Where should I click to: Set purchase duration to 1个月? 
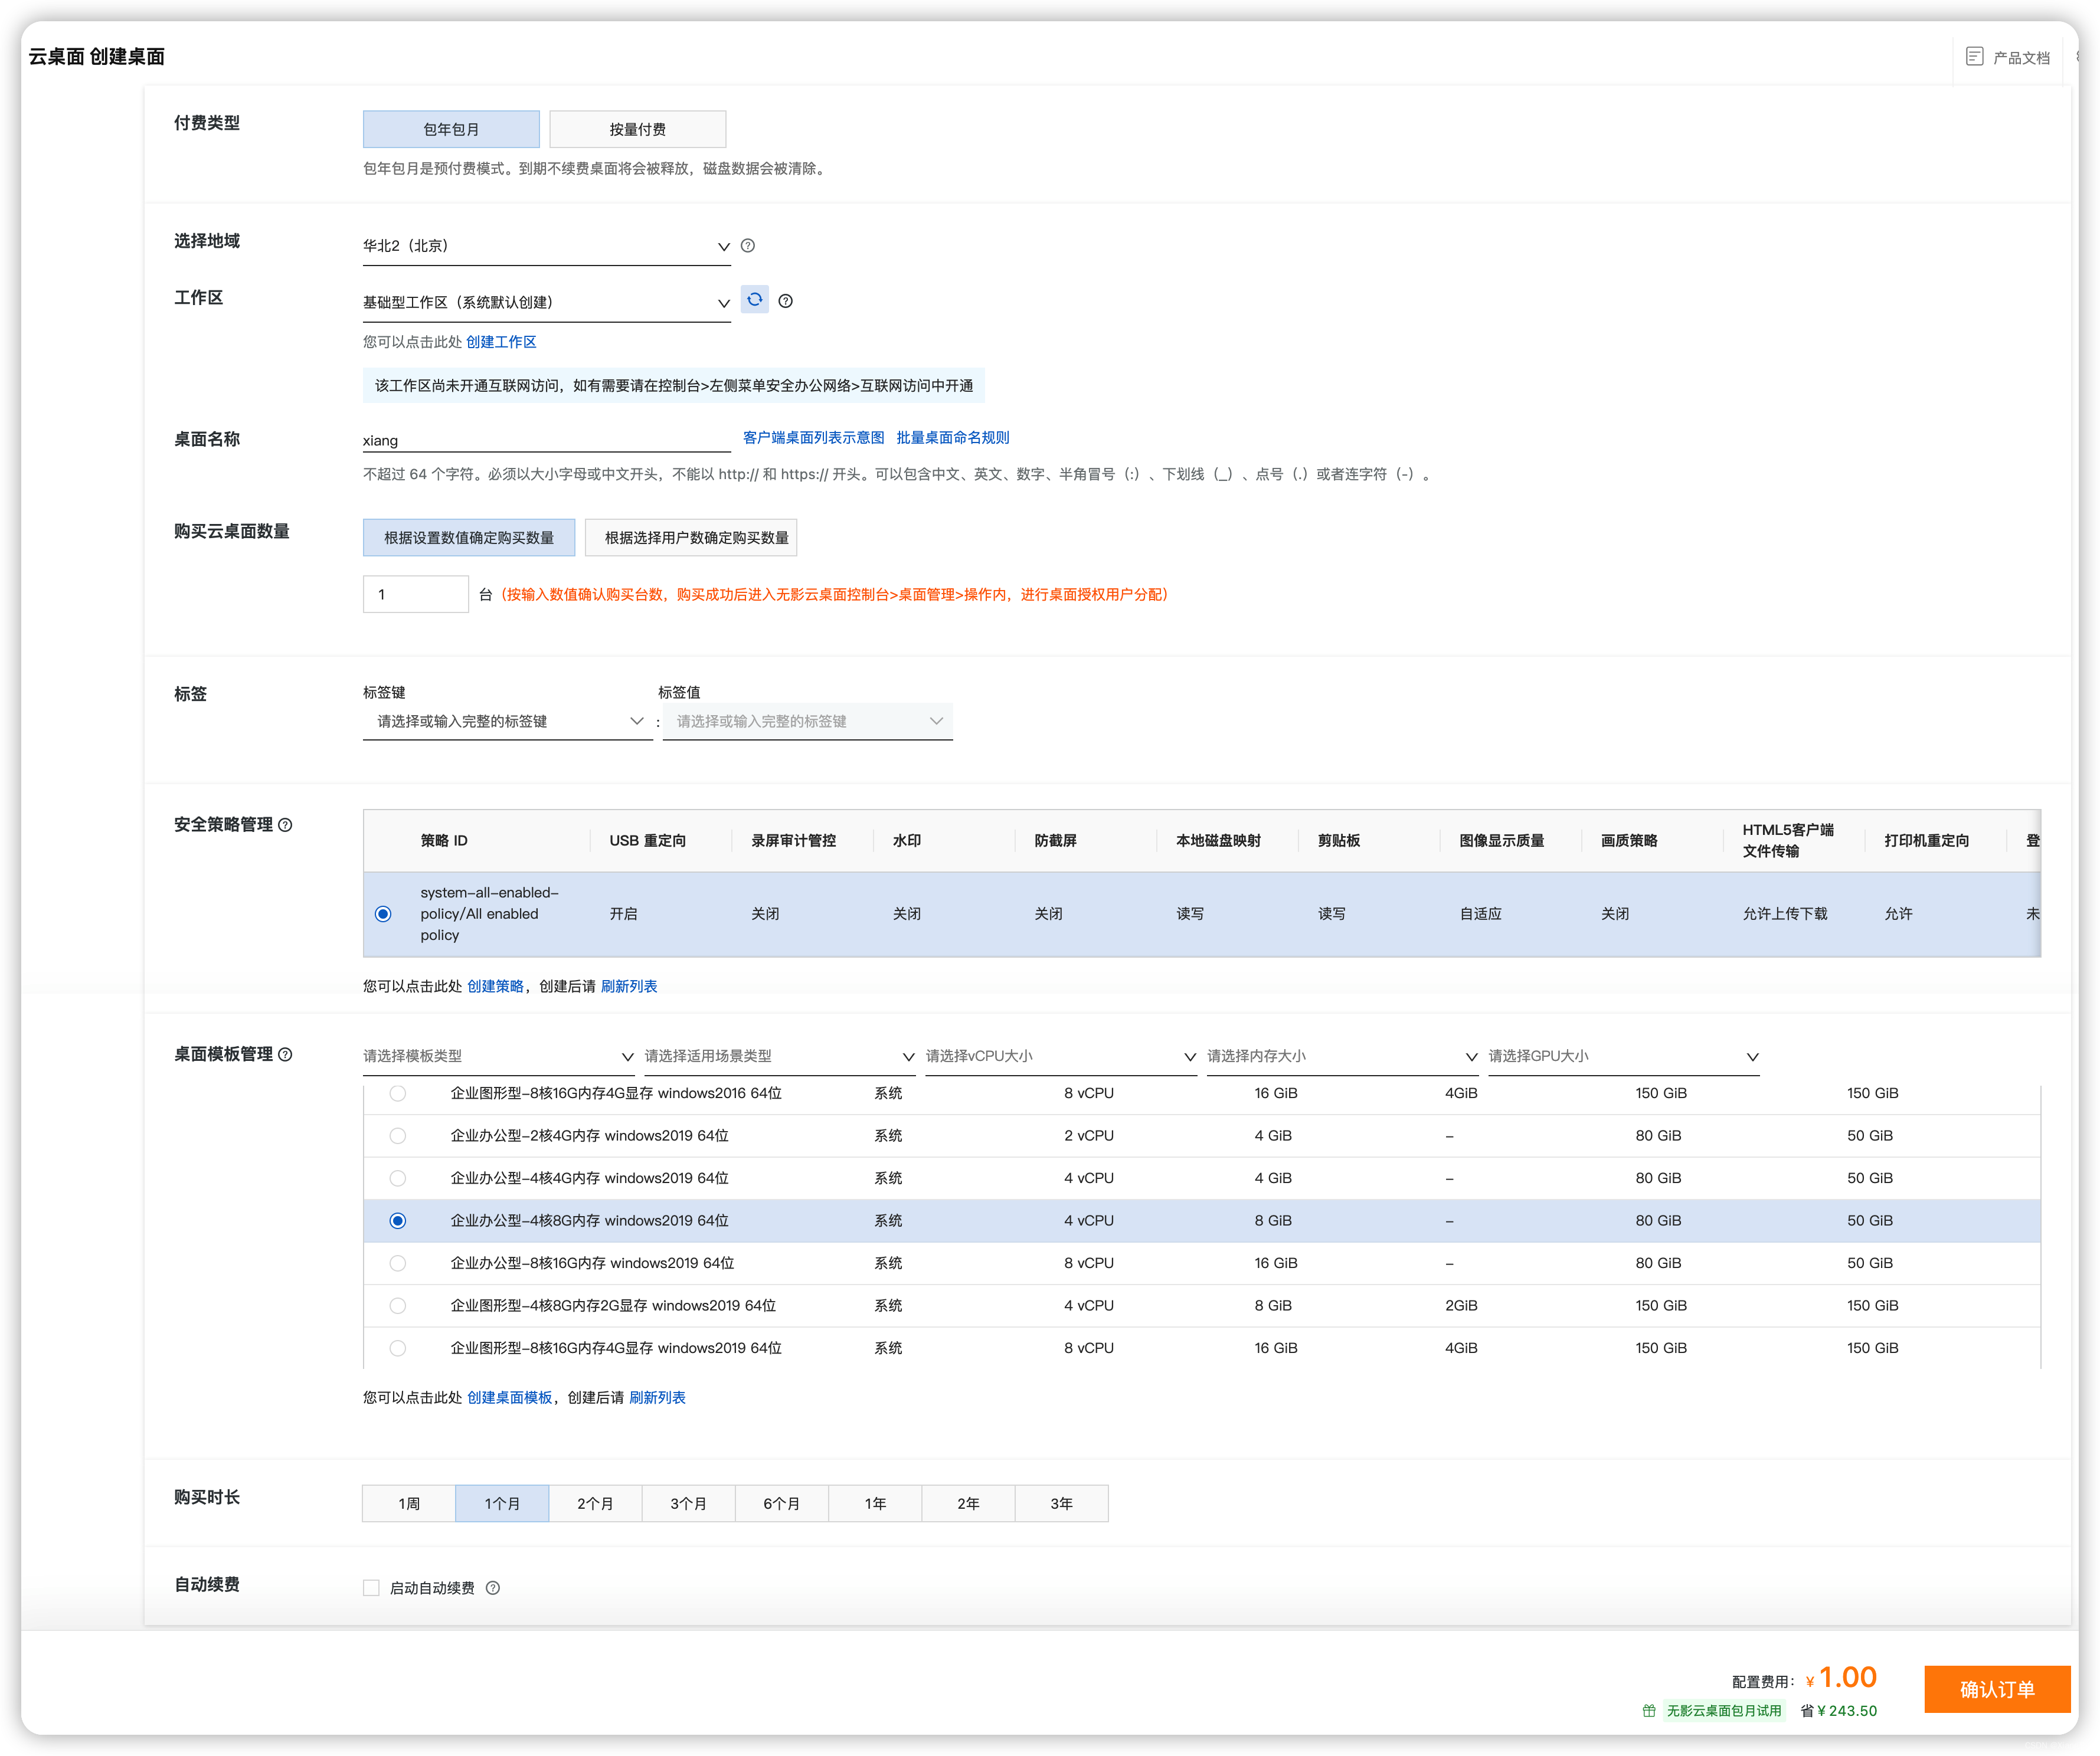[x=502, y=1504]
